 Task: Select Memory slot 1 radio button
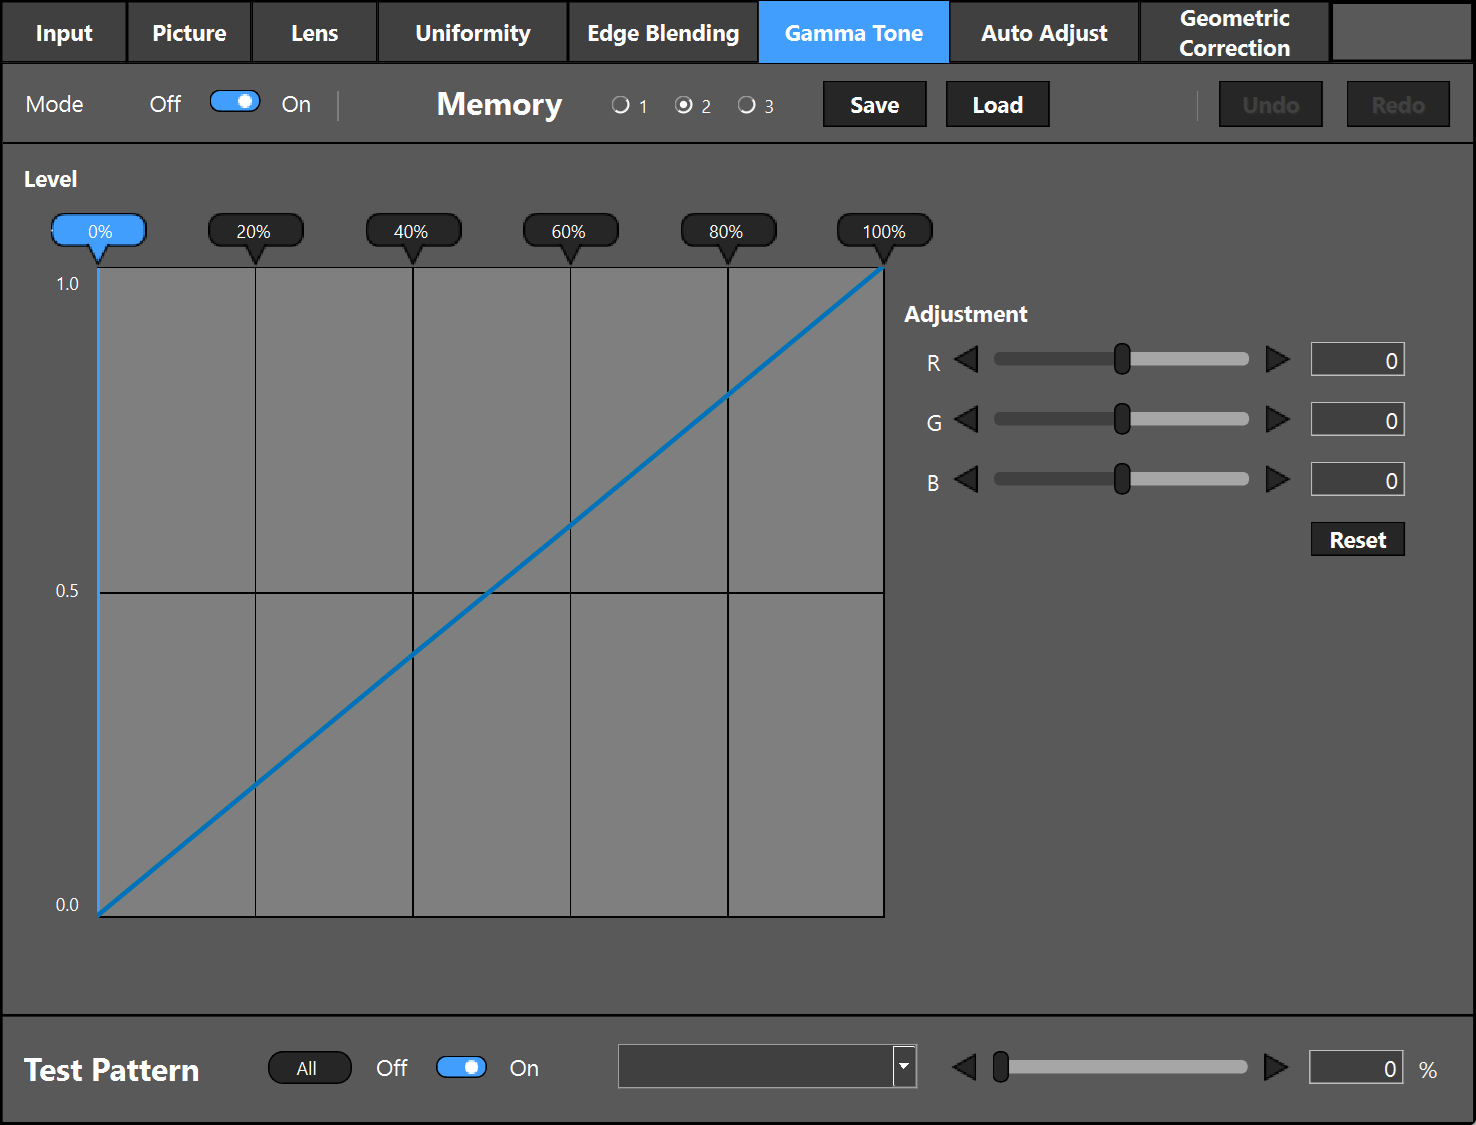tap(621, 105)
